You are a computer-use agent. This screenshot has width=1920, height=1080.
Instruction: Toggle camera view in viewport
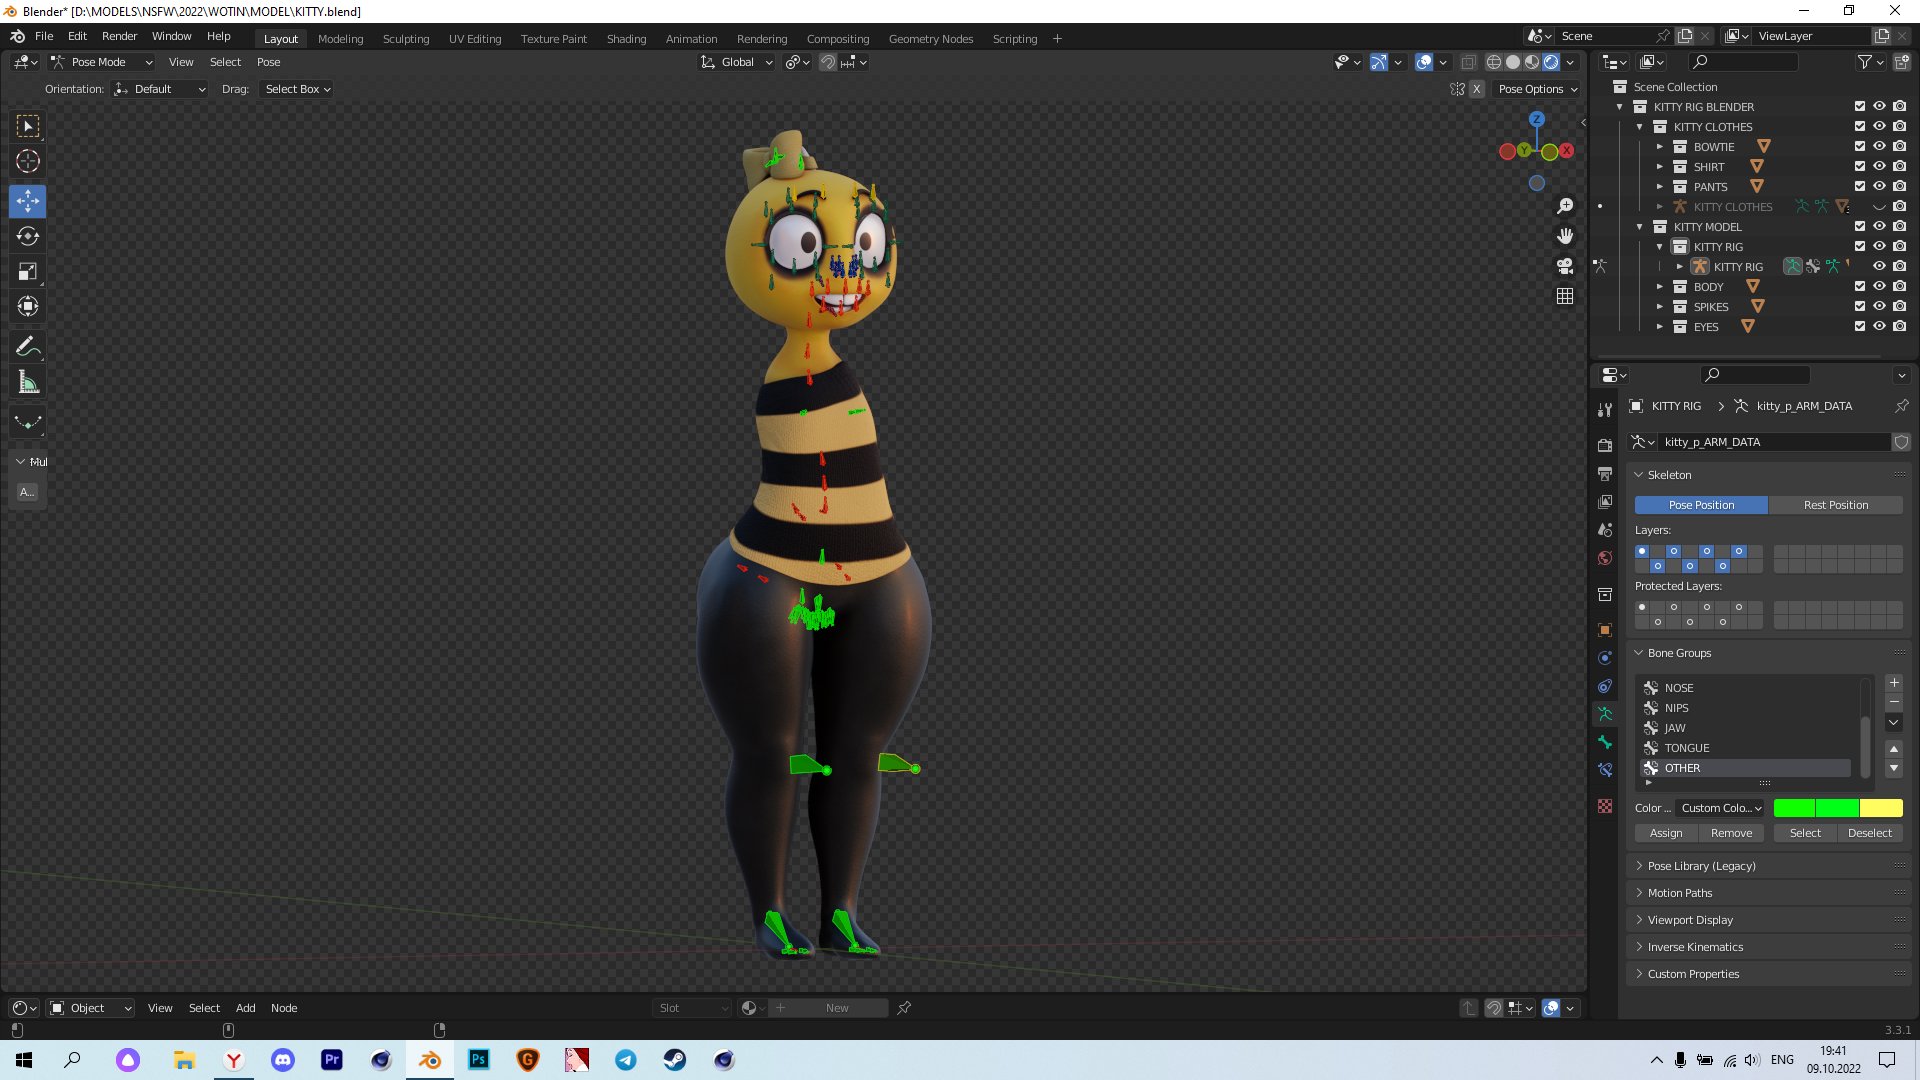click(1565, 266)
